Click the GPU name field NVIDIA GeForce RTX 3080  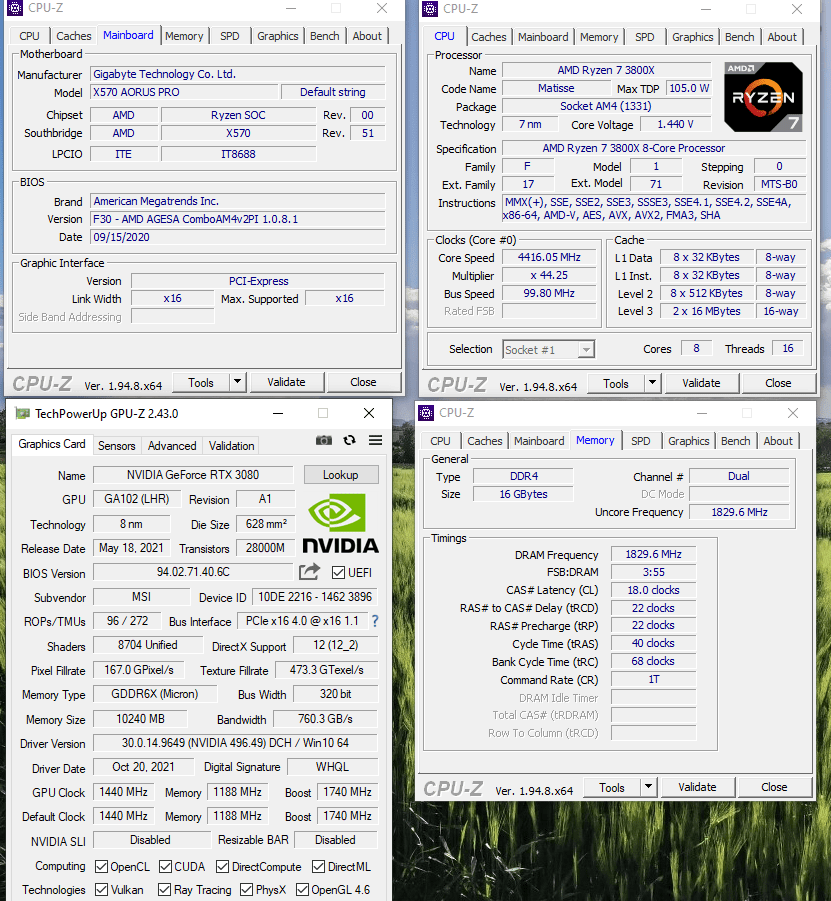193,475
